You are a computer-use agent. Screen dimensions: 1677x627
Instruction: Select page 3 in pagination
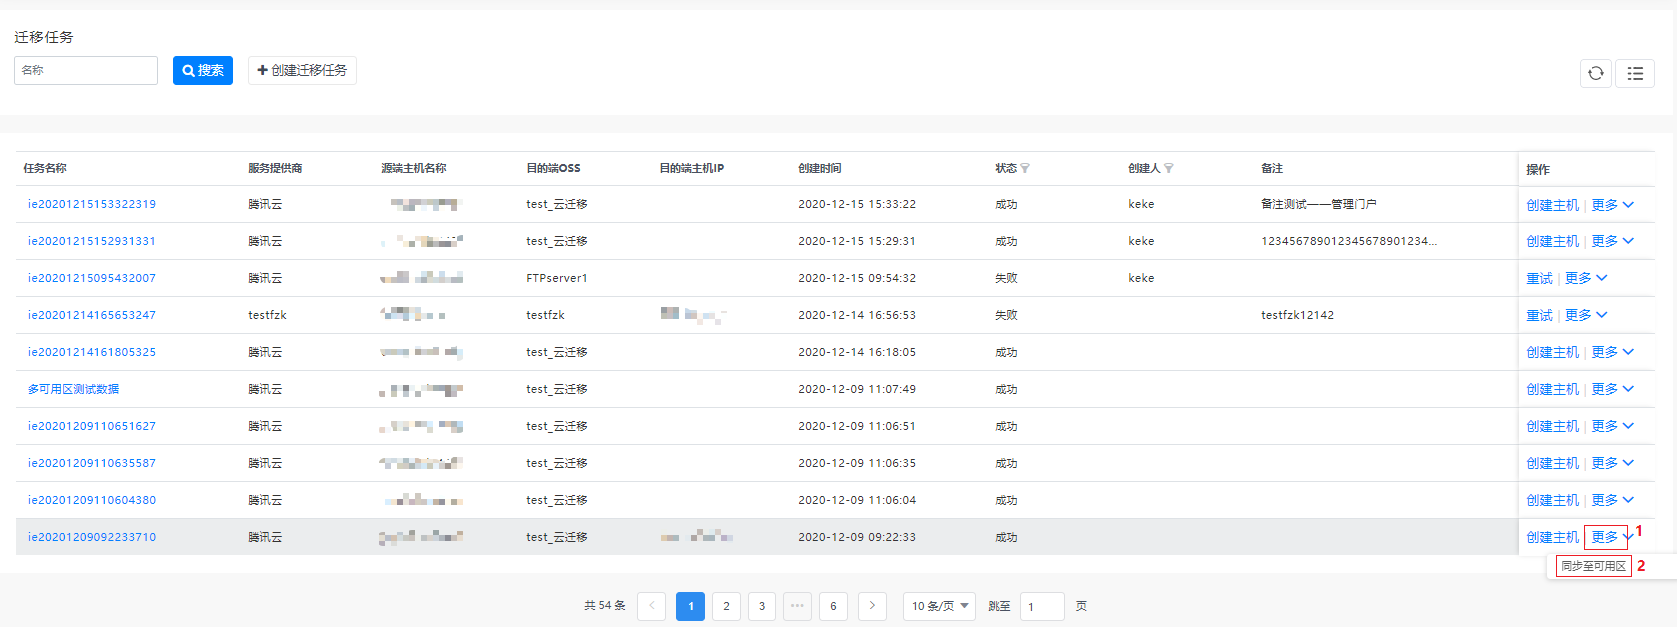click(x=762, y=606)
